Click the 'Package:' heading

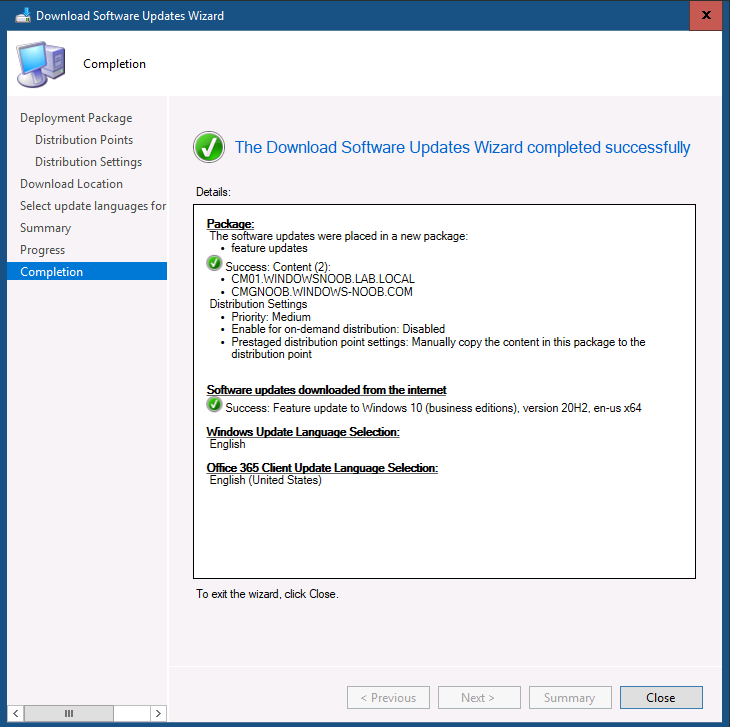click(x=230, y=224)
